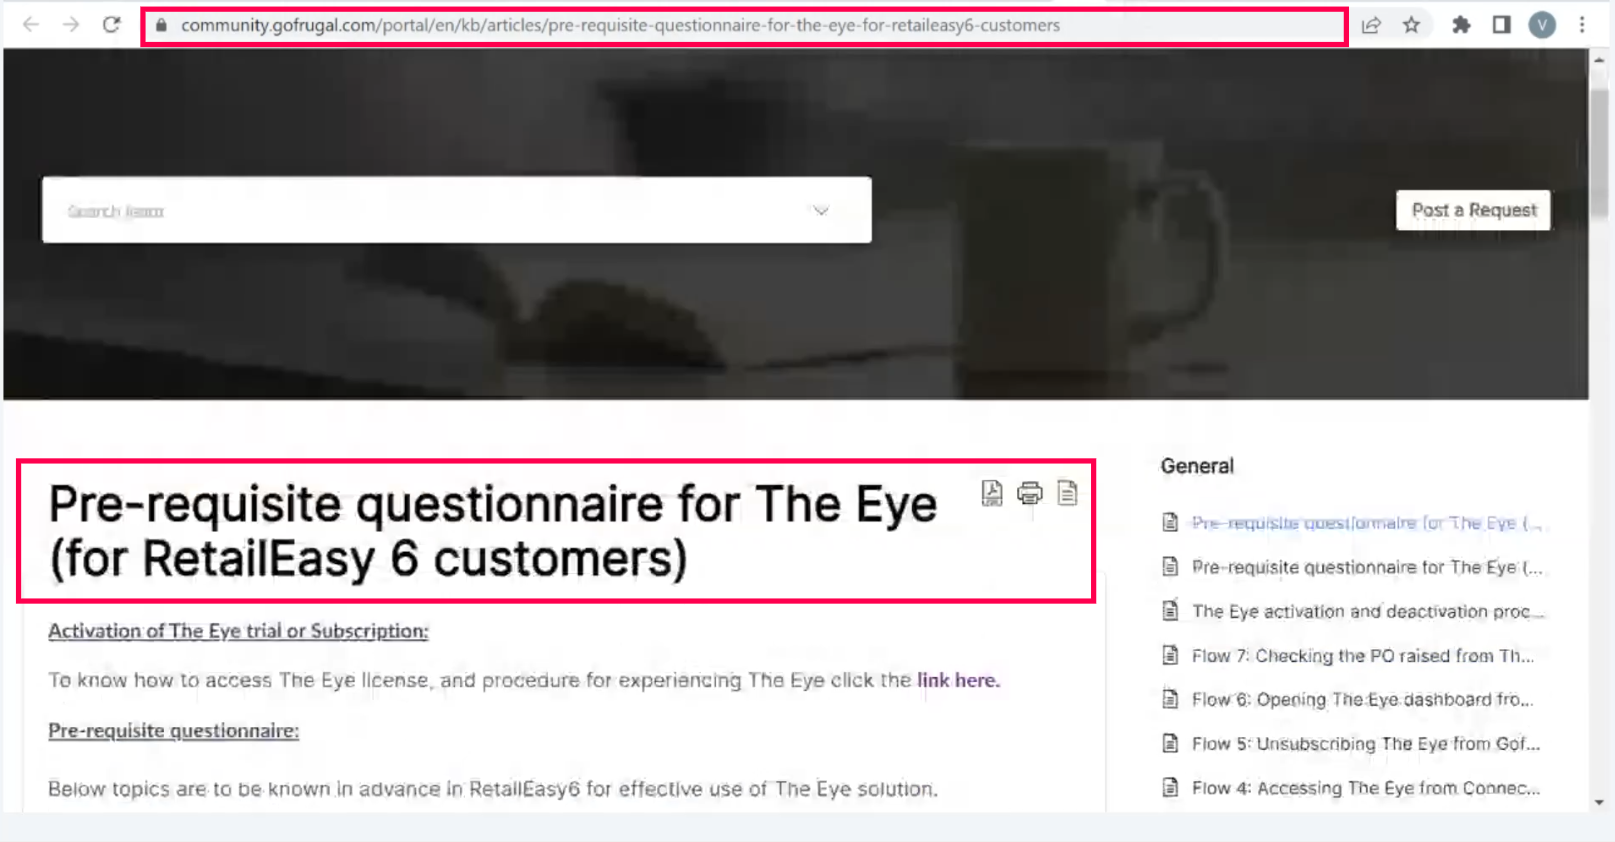Image resolution: width=1615 pixels, height=842 pixels.
Task: Select the community.gofrugal.com address bar URL
Action: (620, 25)
